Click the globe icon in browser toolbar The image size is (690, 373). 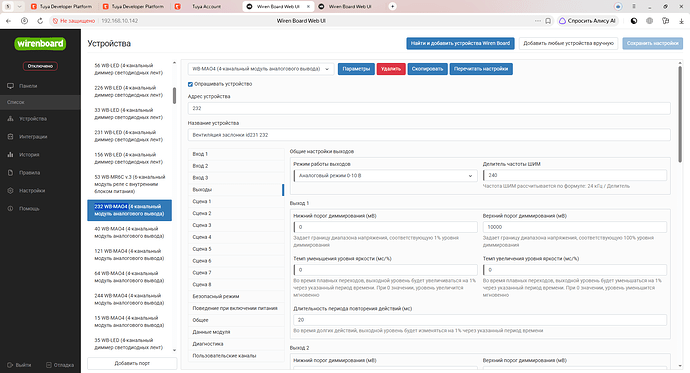pos(650,21)
